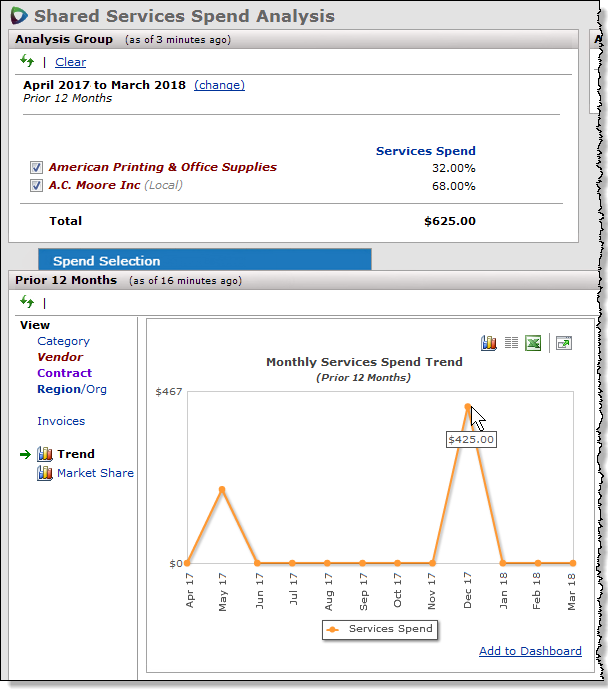Click the chart icon beside Trend
The width and height of the screenshot is (608, 690).
click(x=45, y=454)
